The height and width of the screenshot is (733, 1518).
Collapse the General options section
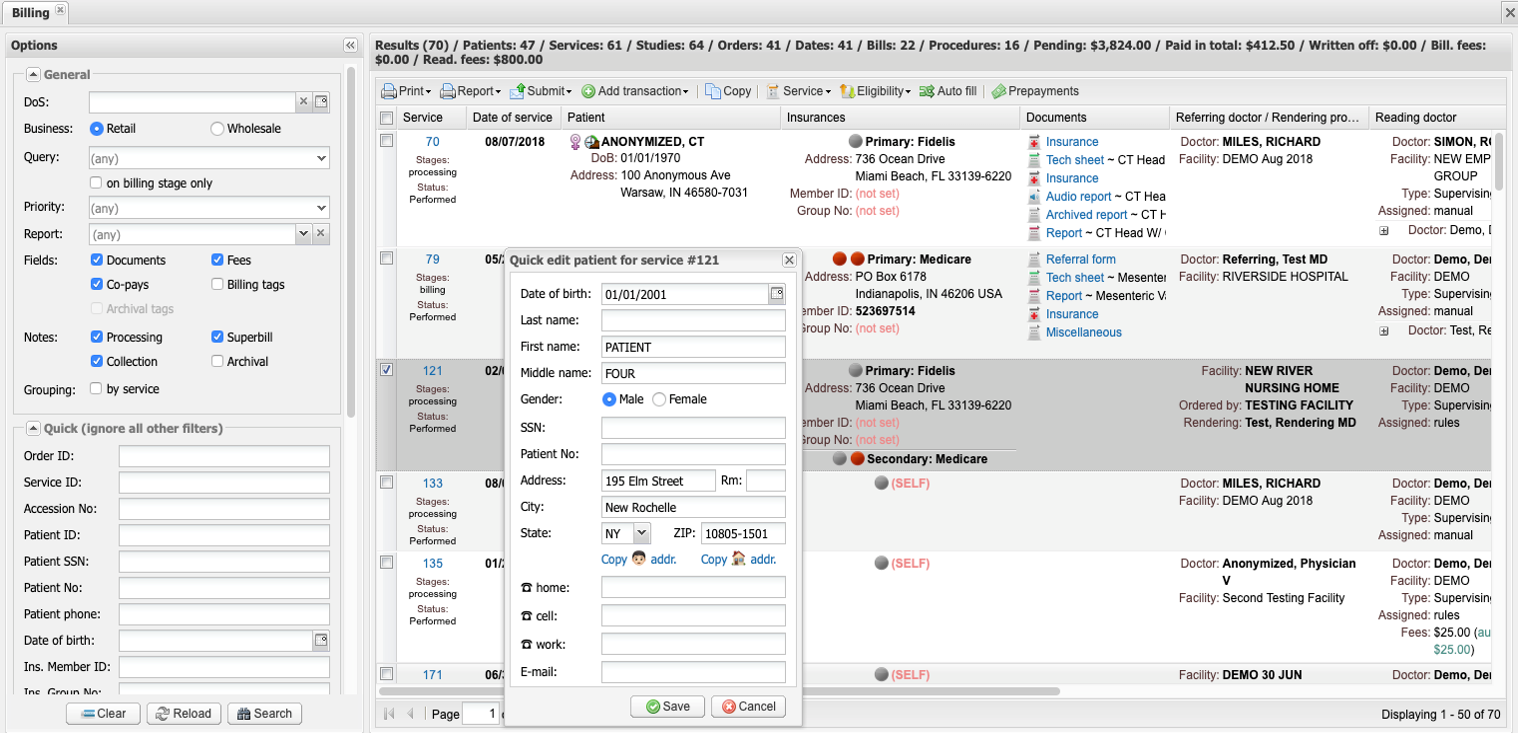33,74
